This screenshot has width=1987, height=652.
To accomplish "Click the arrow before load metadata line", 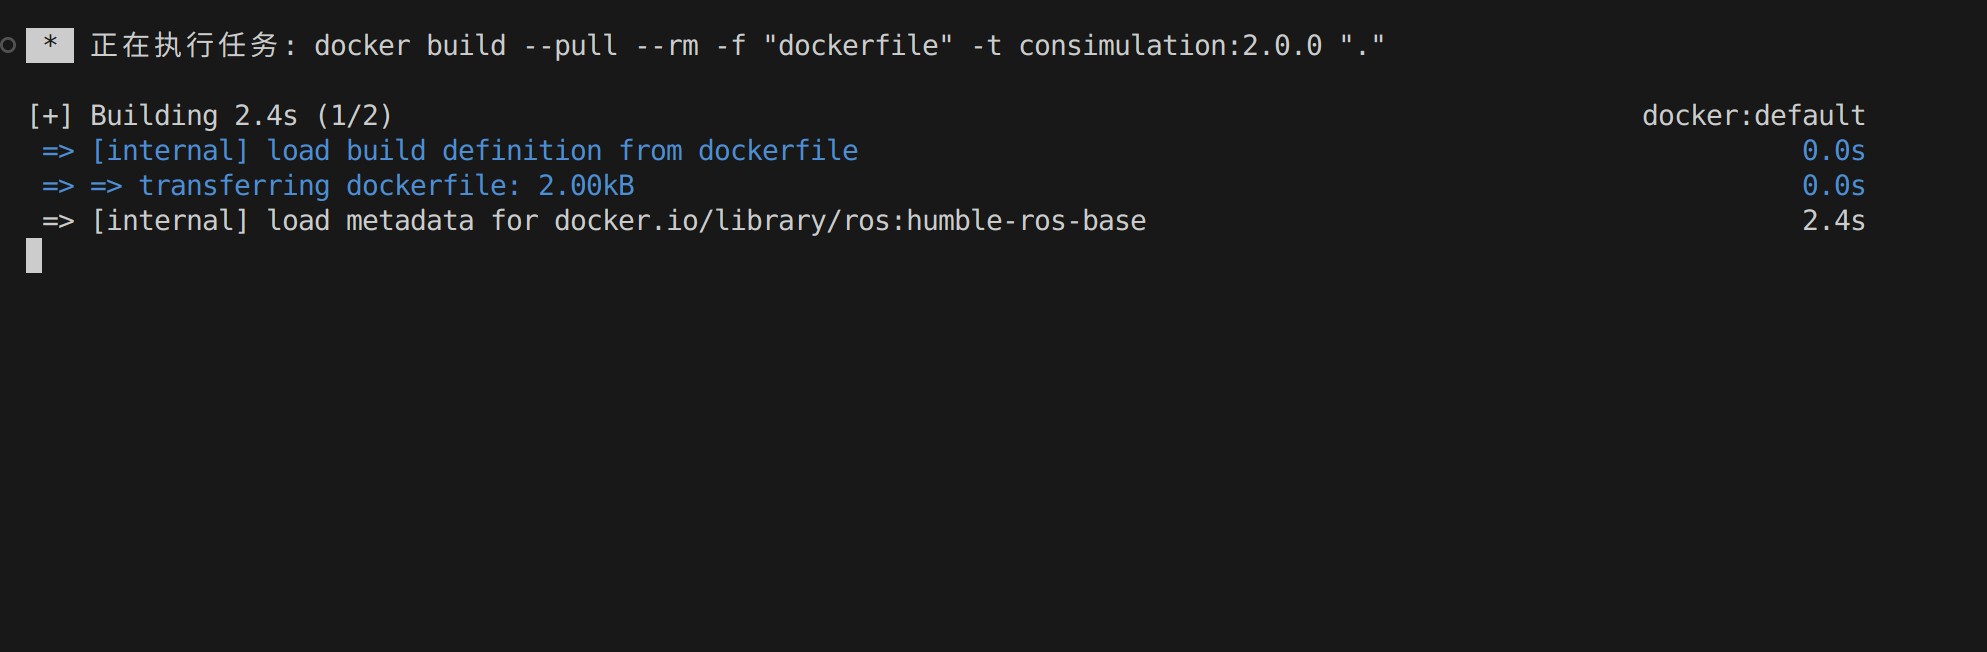I will [58, 221].
